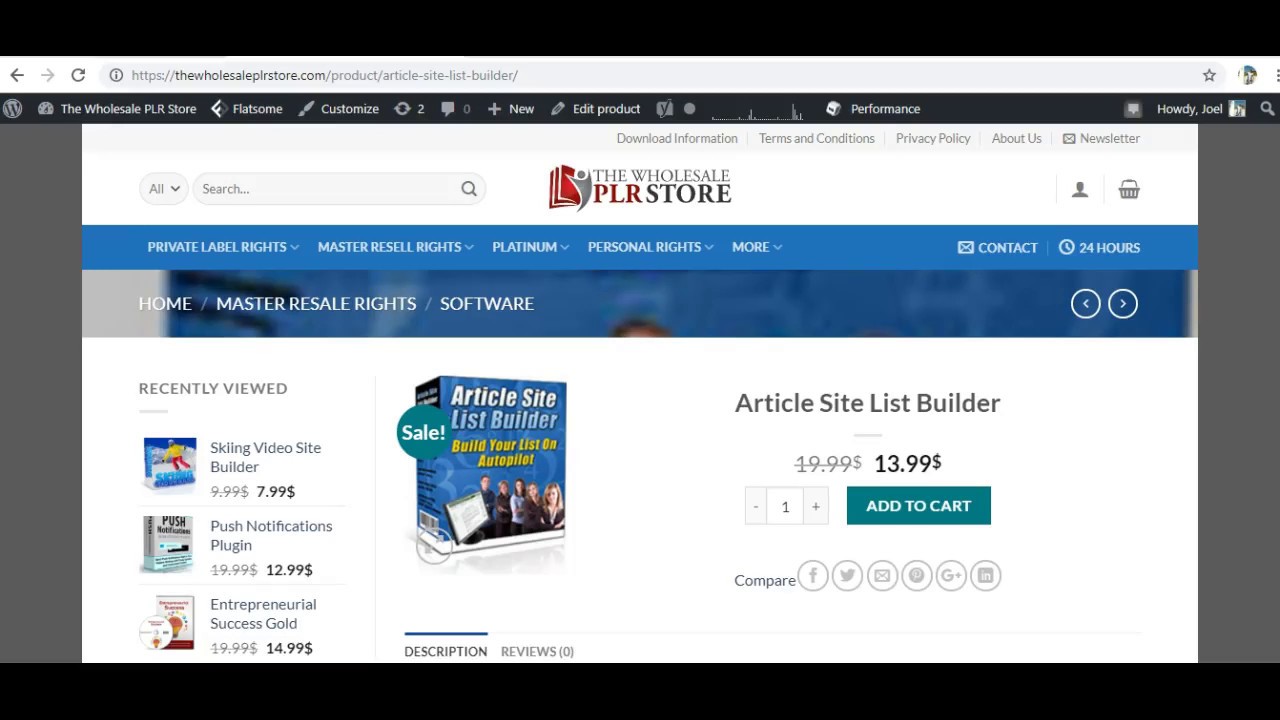Reload the page with refresh icon
1280x720 pixels.
point(78,75)
